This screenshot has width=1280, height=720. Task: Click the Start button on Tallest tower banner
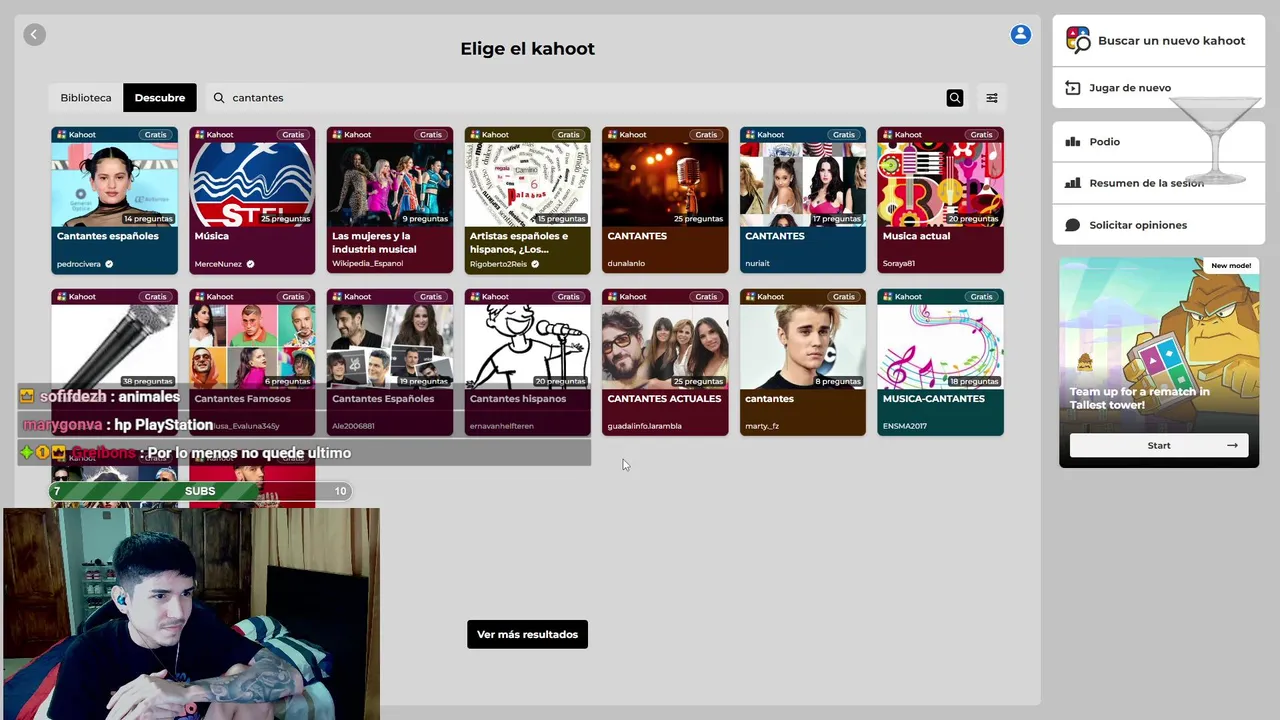1159,445
